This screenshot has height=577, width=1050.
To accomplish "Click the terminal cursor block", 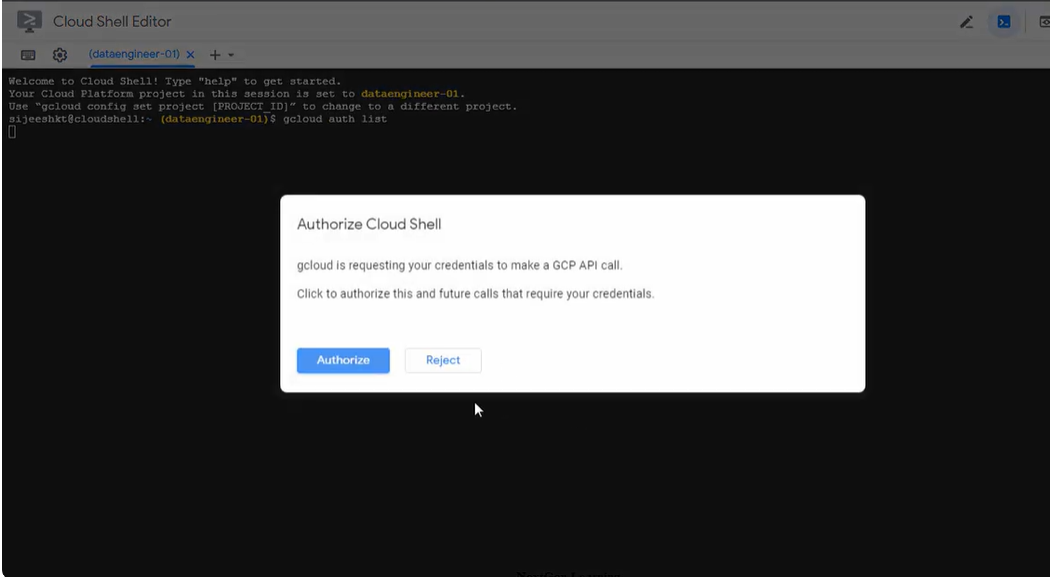I will tap(12, 132).
